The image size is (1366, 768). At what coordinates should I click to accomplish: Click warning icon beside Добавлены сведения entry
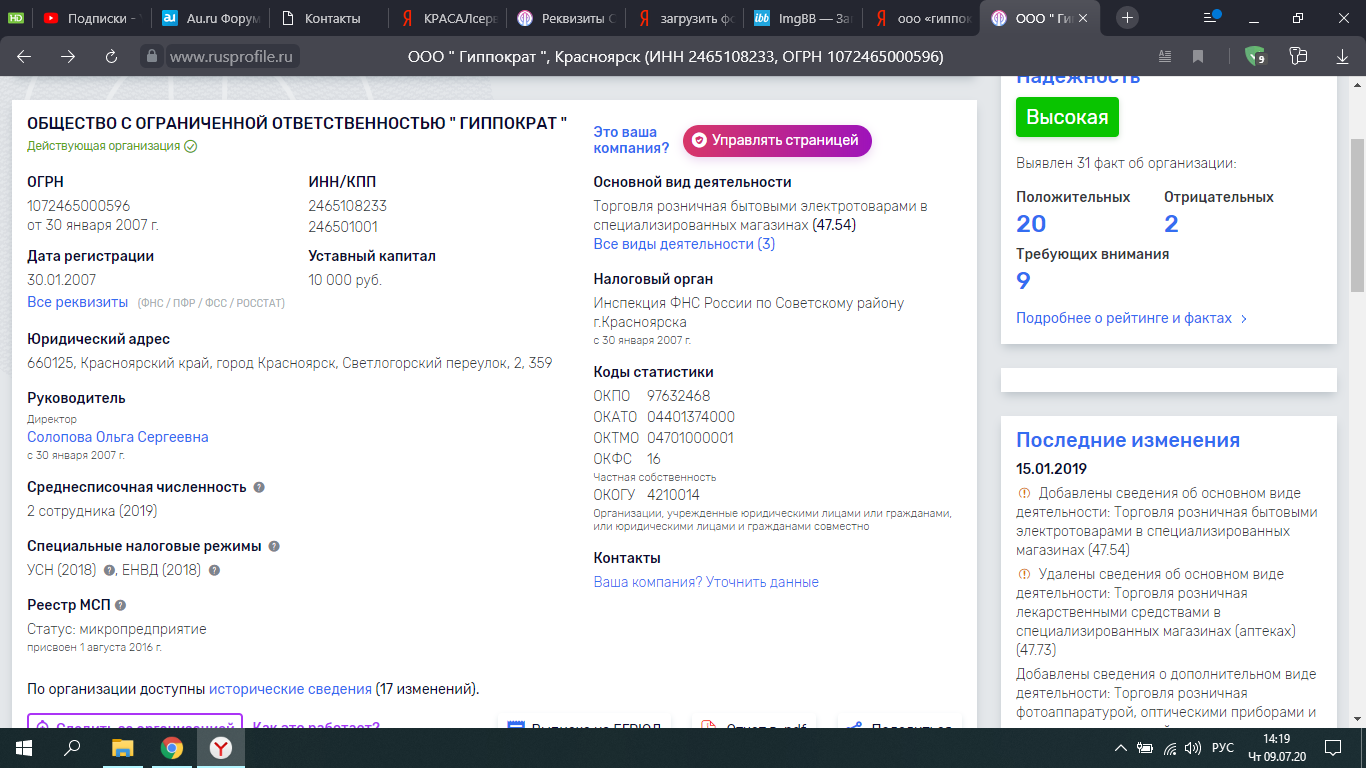click(1024, 493)
